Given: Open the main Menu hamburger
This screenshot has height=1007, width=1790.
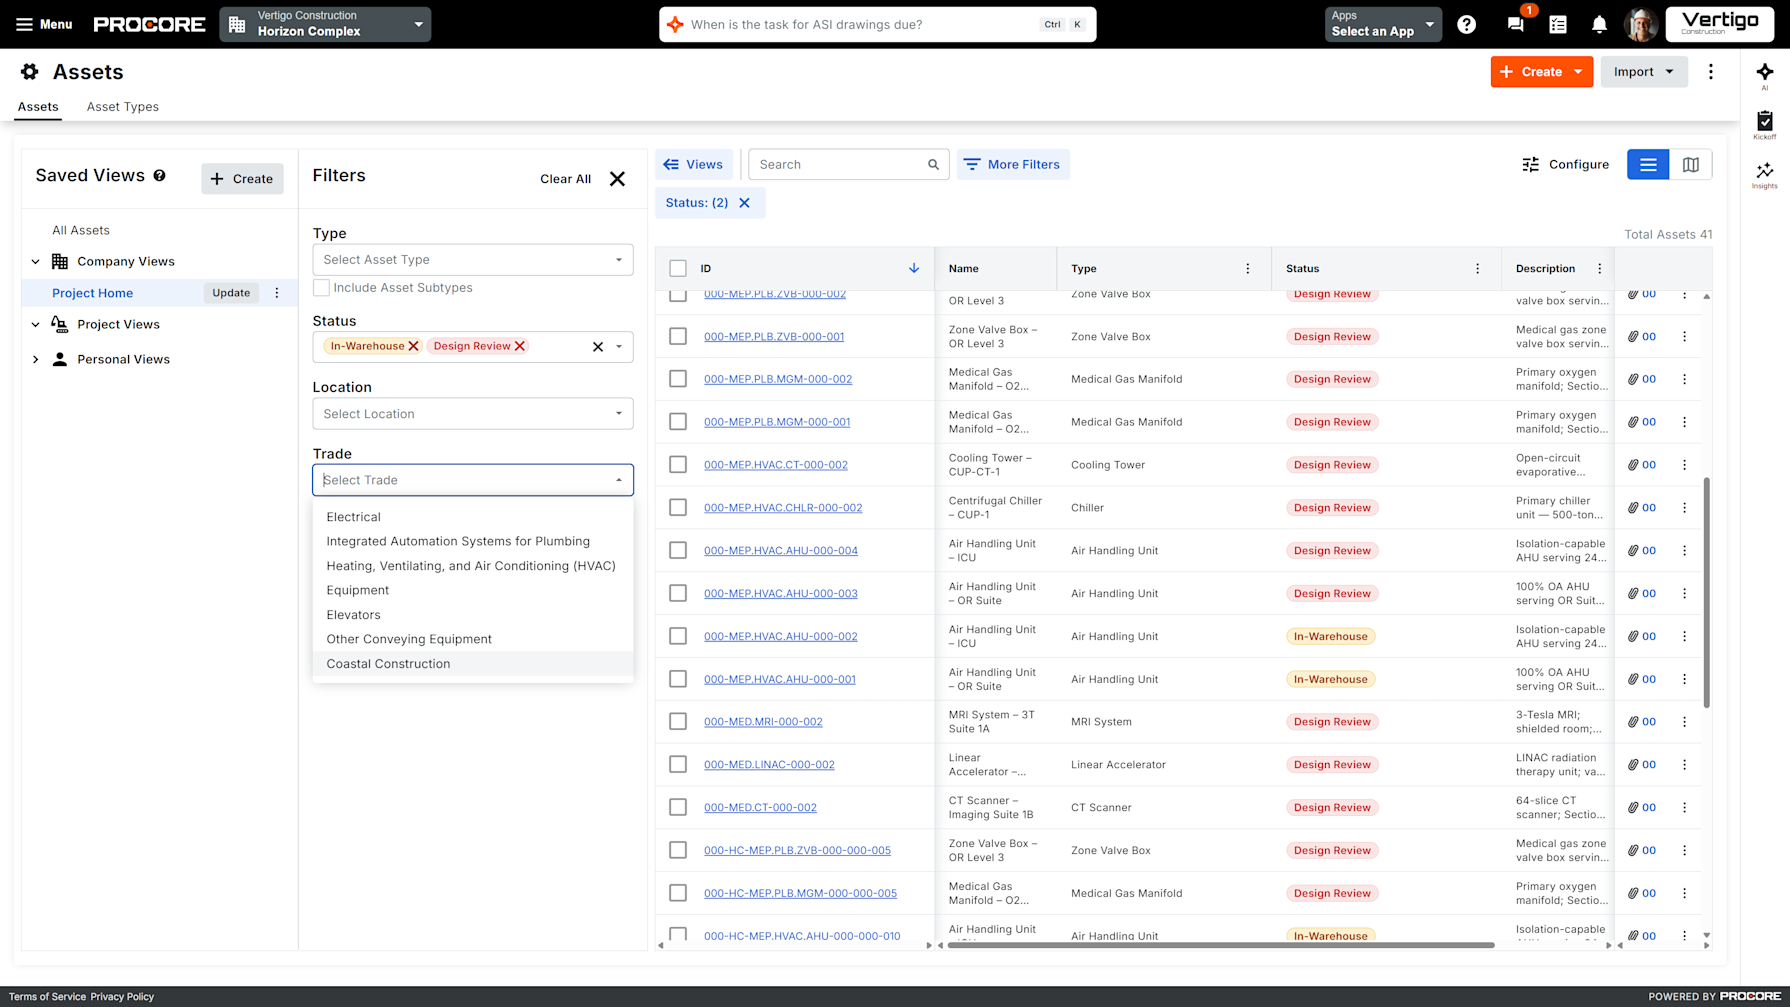Looking at the screenshot, I should 44,24.
